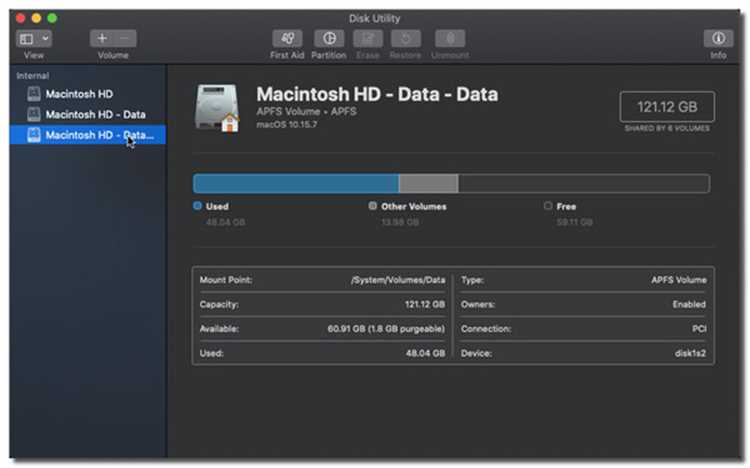The height and width of the screenshot is (468, 750).
Task: Show volume Info panel
Action: click(x=718, y=38)
